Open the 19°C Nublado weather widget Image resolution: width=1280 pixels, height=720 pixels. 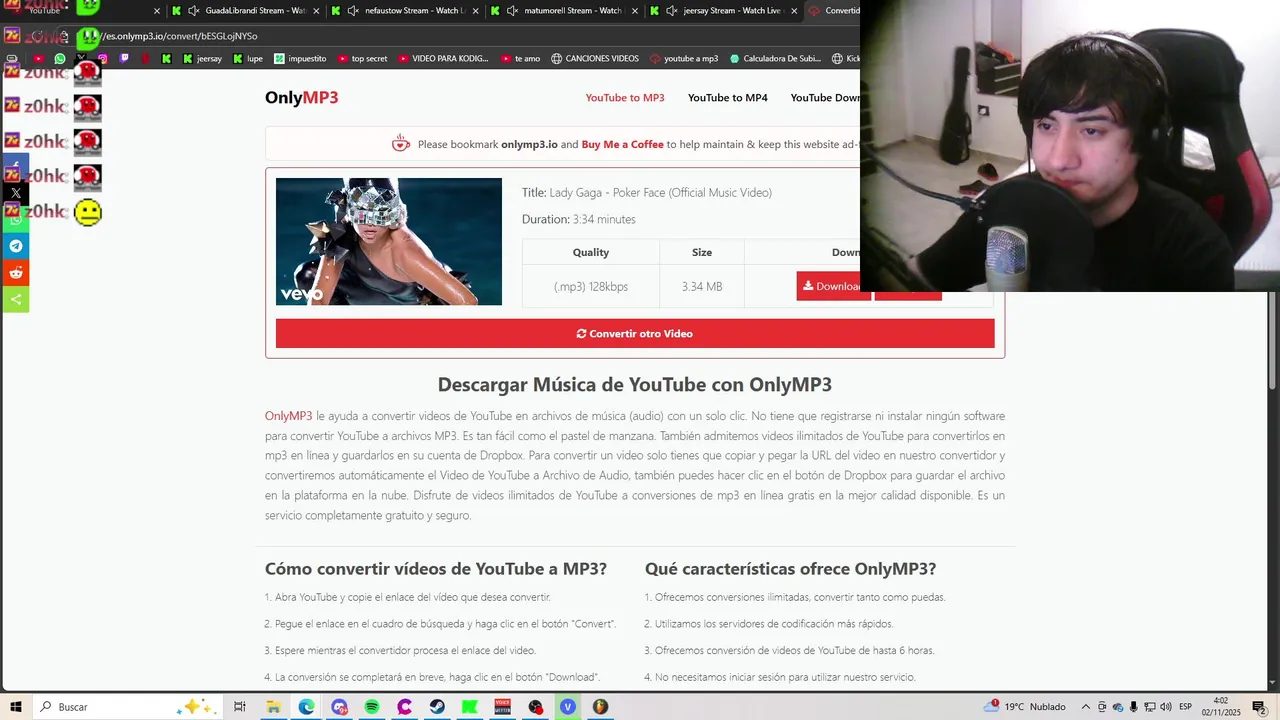(x=1026, y=707)
